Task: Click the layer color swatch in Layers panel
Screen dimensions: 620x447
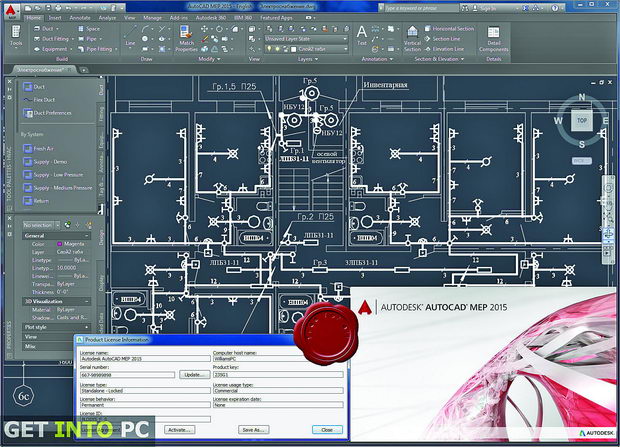Action: tap(293, 49)
